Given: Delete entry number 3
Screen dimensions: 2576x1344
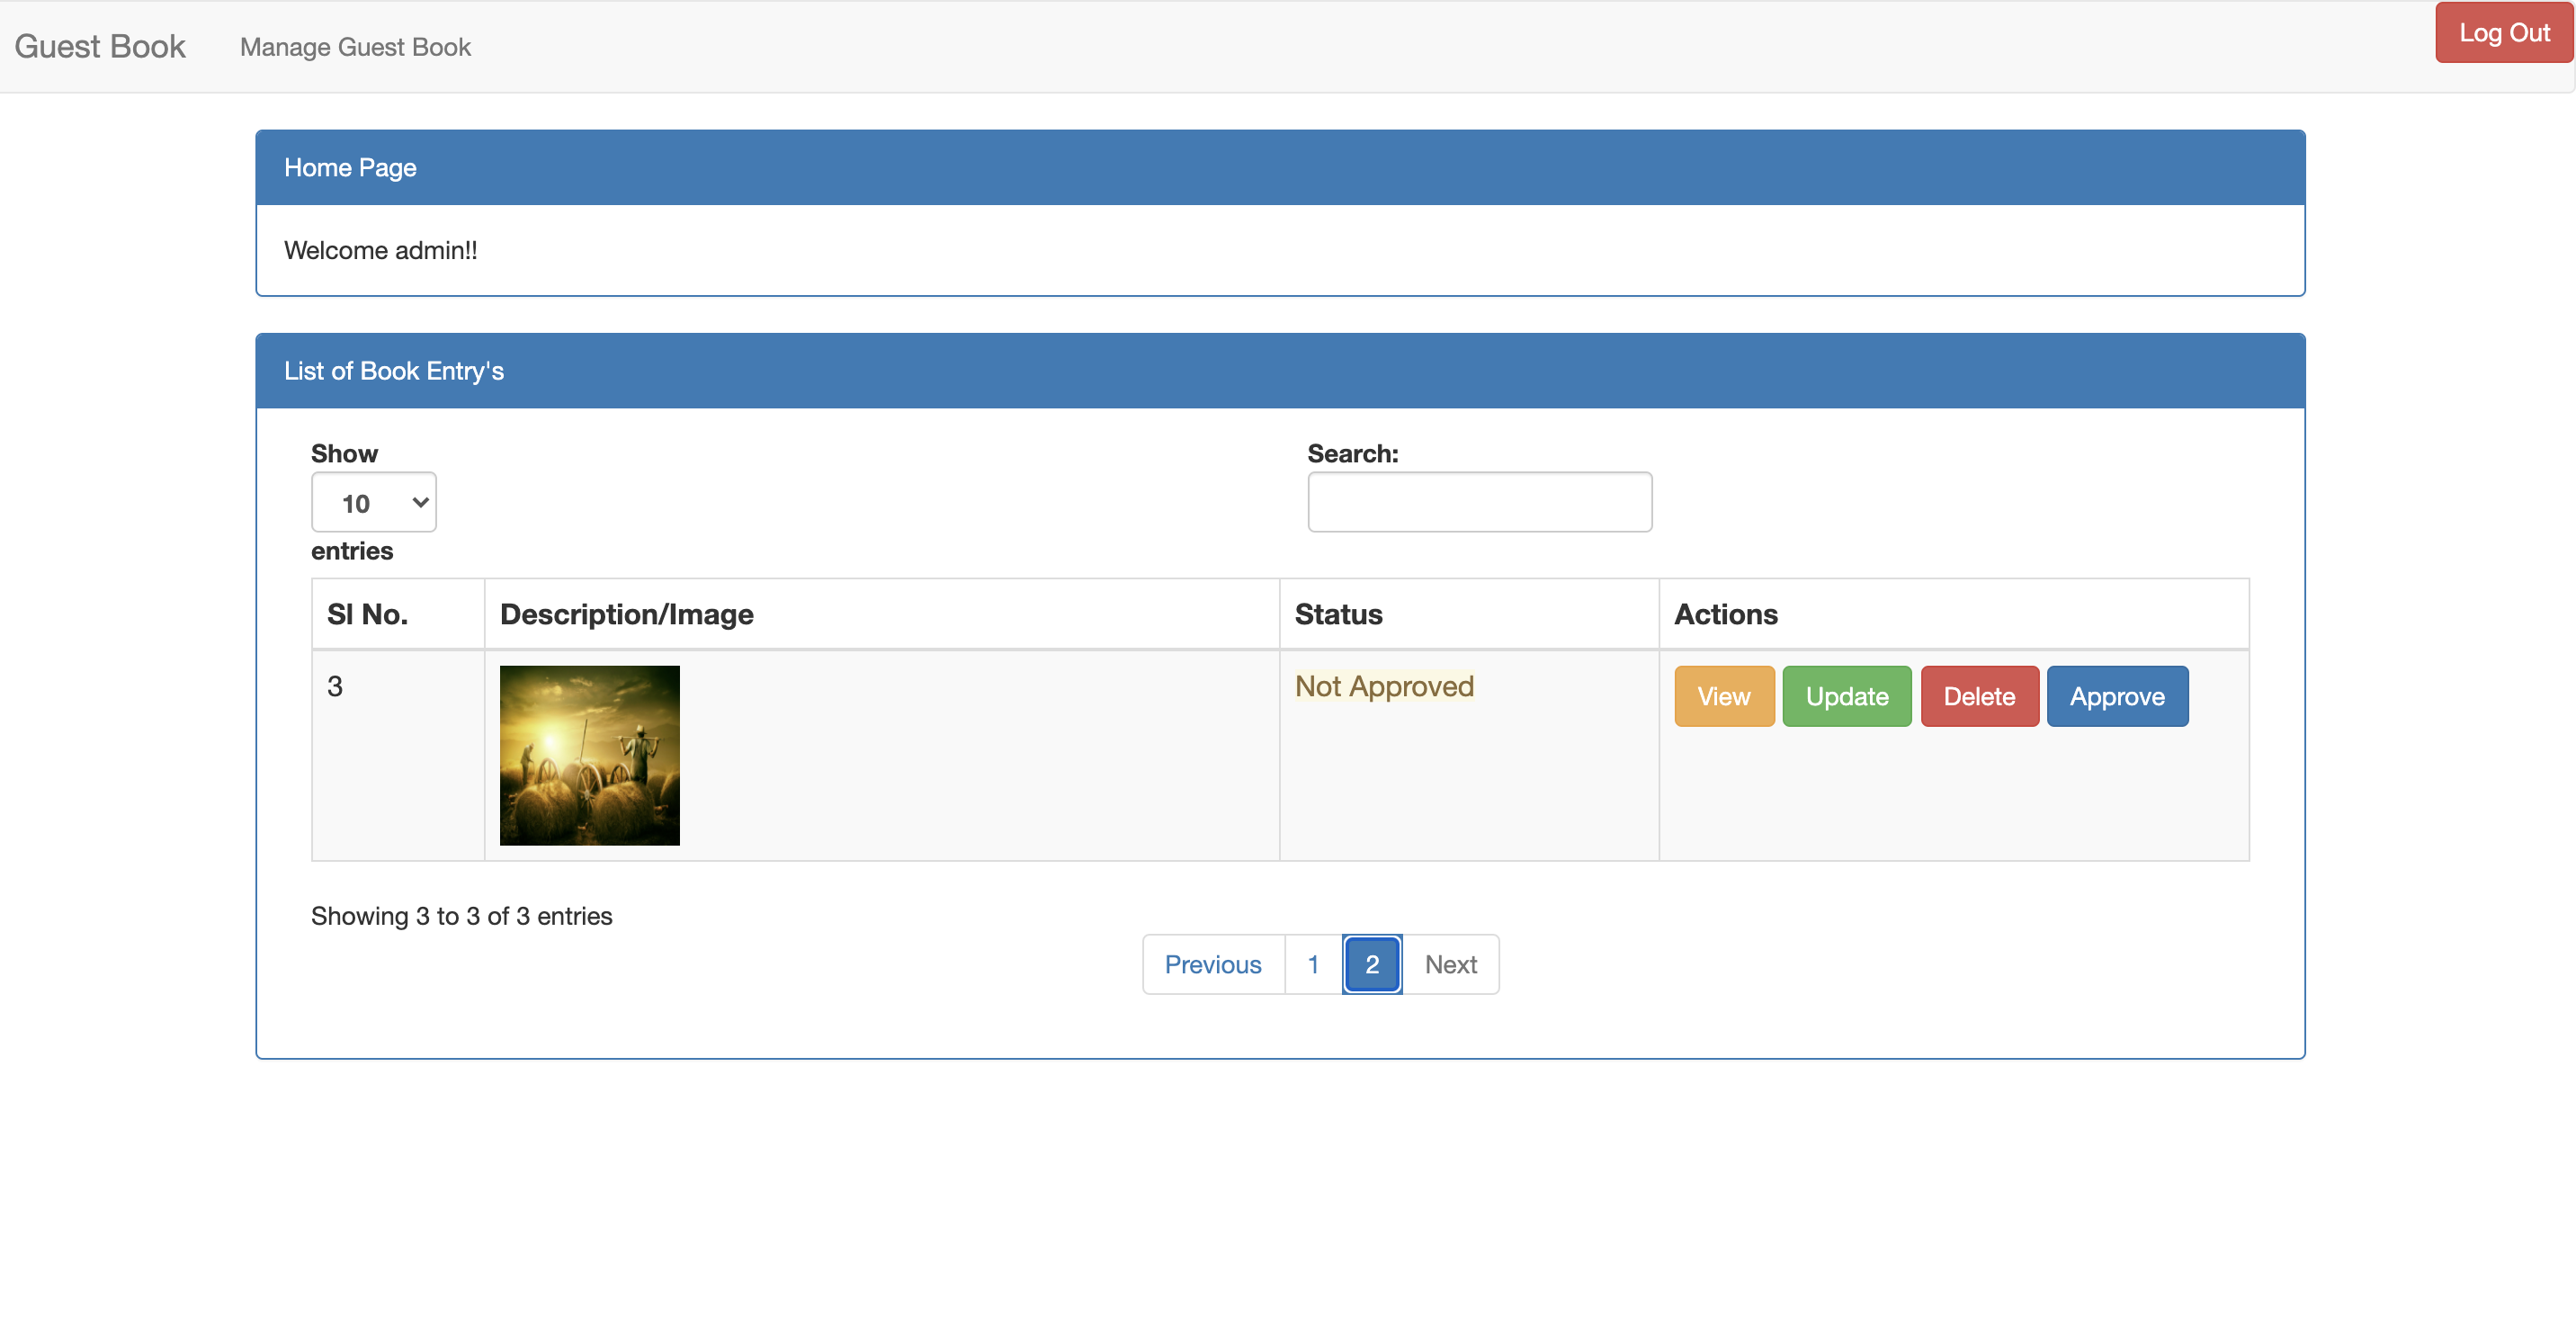Looking at the screenshot, I should [1978, 696].
